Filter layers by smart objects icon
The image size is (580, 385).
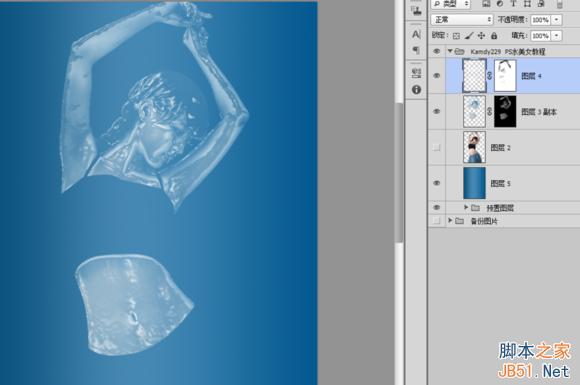(x=541, y=3)
